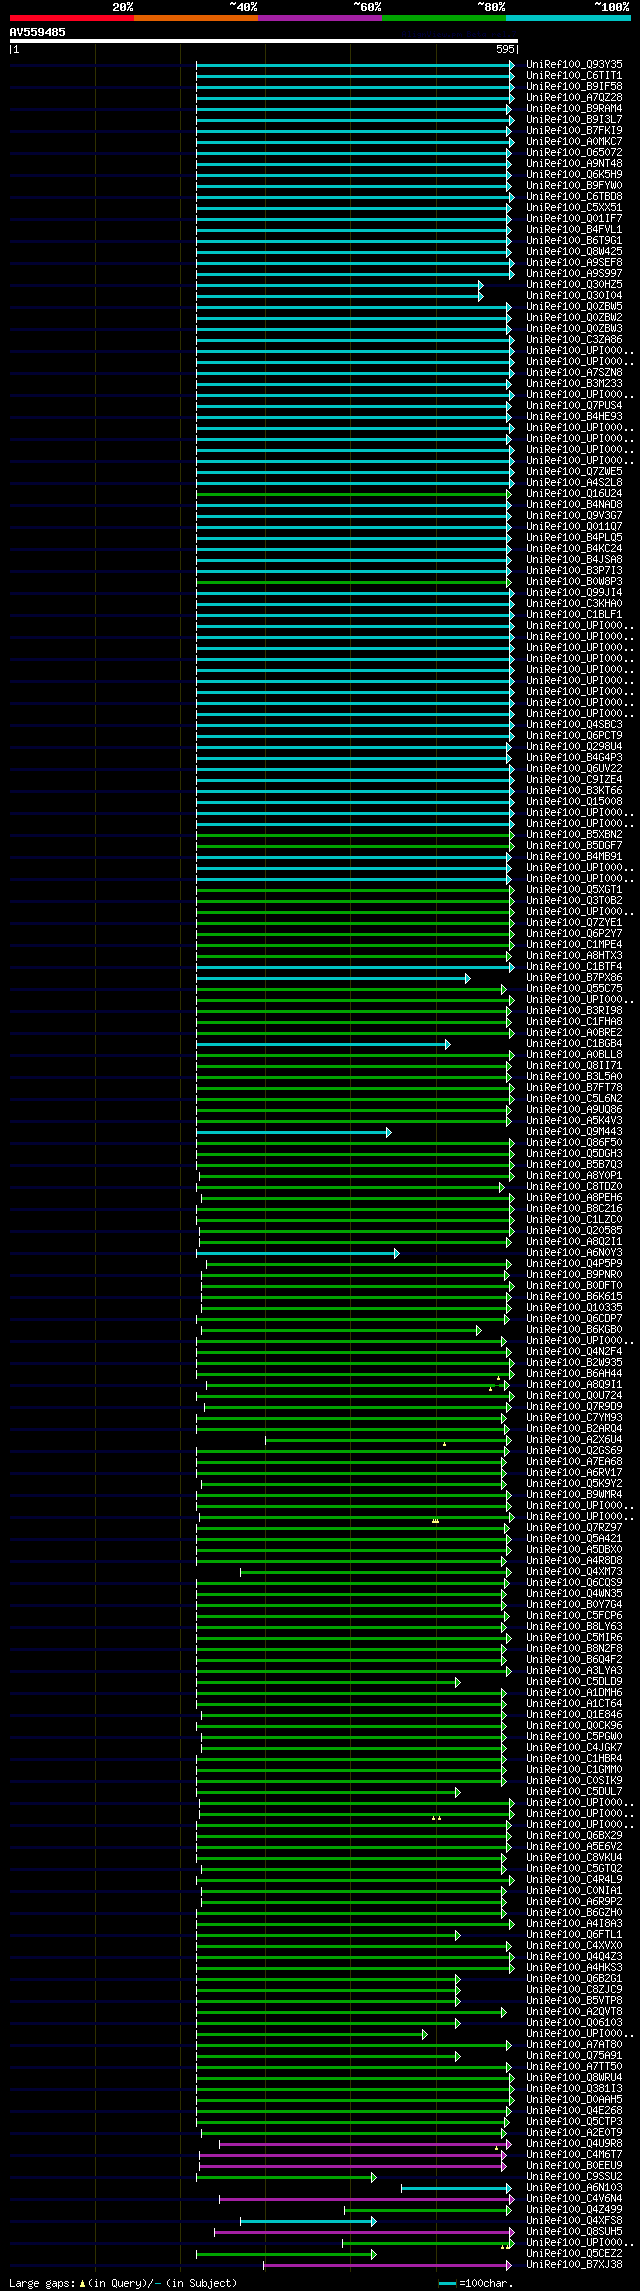Open hit UniRef100_B9RAM4
The height and width of the screenshot is (2291, 640).
pyautogui.click(x=574, y=109)
